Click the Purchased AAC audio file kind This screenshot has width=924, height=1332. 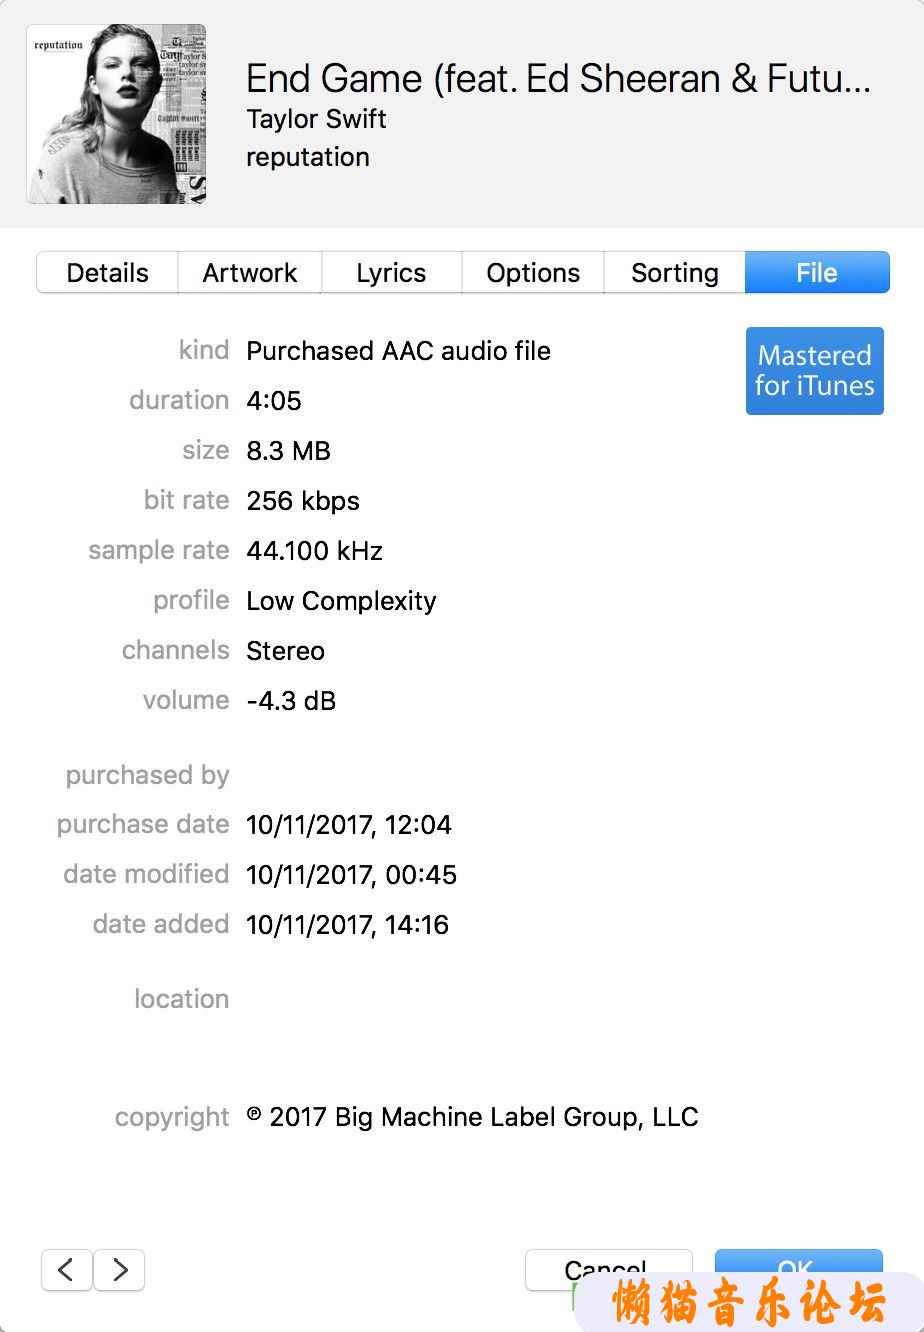click(x=398, y=351)
